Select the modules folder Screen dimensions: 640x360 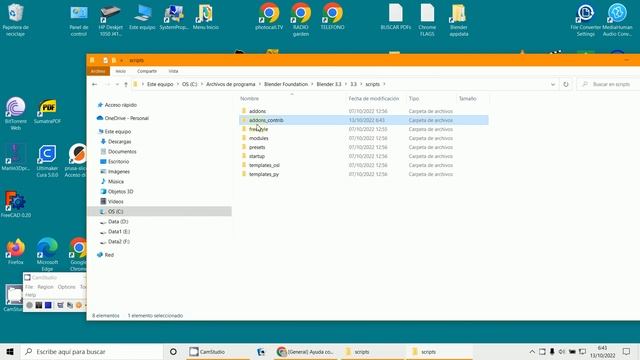tap(258, 138)
